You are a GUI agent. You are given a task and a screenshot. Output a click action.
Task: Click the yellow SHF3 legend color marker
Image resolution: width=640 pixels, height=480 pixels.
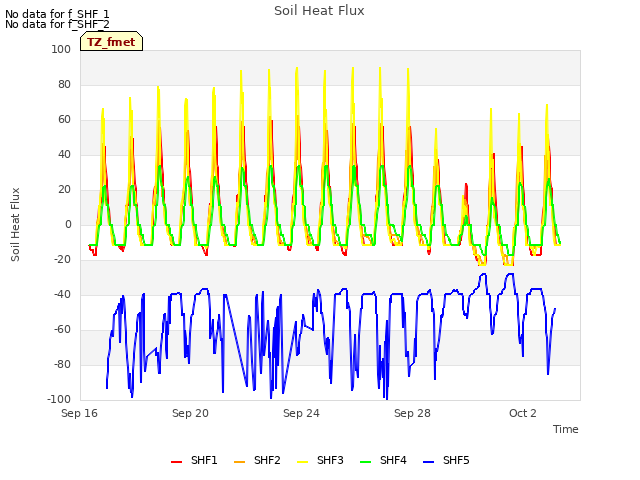[302, 462]
